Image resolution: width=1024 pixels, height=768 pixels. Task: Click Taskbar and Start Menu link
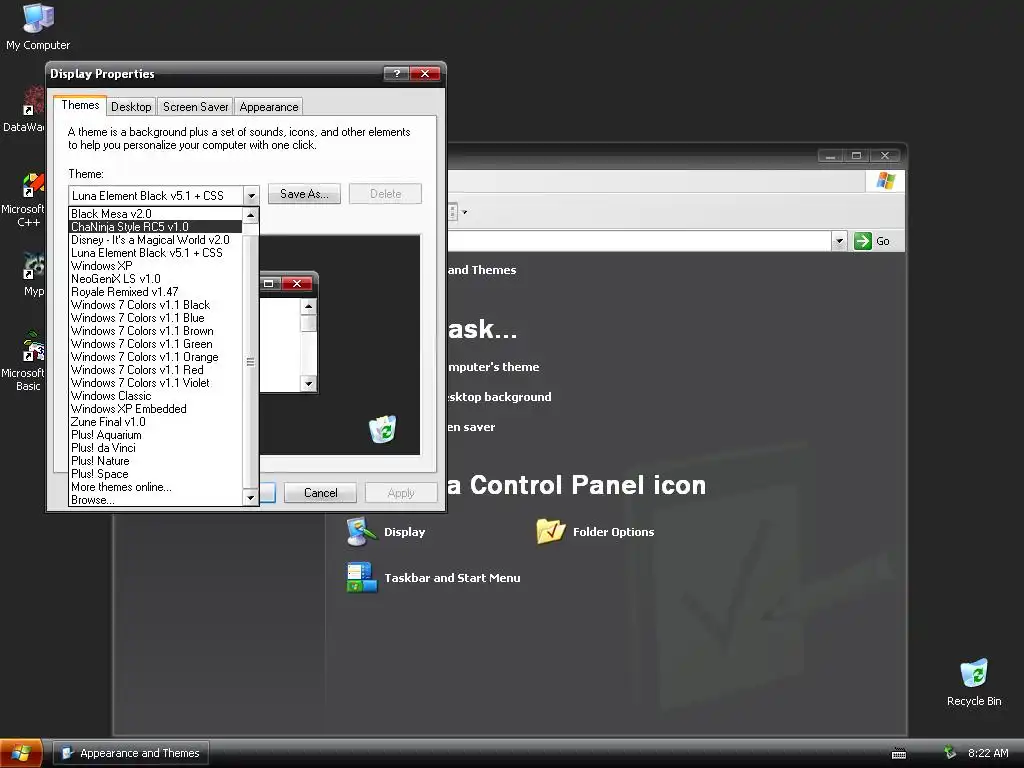(452, 577)
